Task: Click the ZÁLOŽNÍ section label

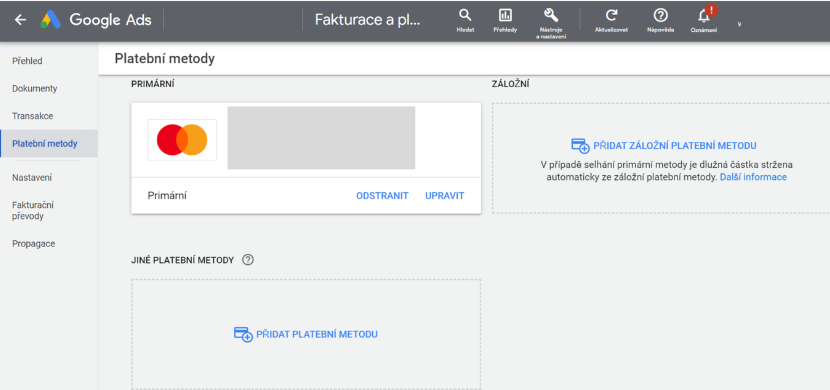Action: (x=511, y=84)
